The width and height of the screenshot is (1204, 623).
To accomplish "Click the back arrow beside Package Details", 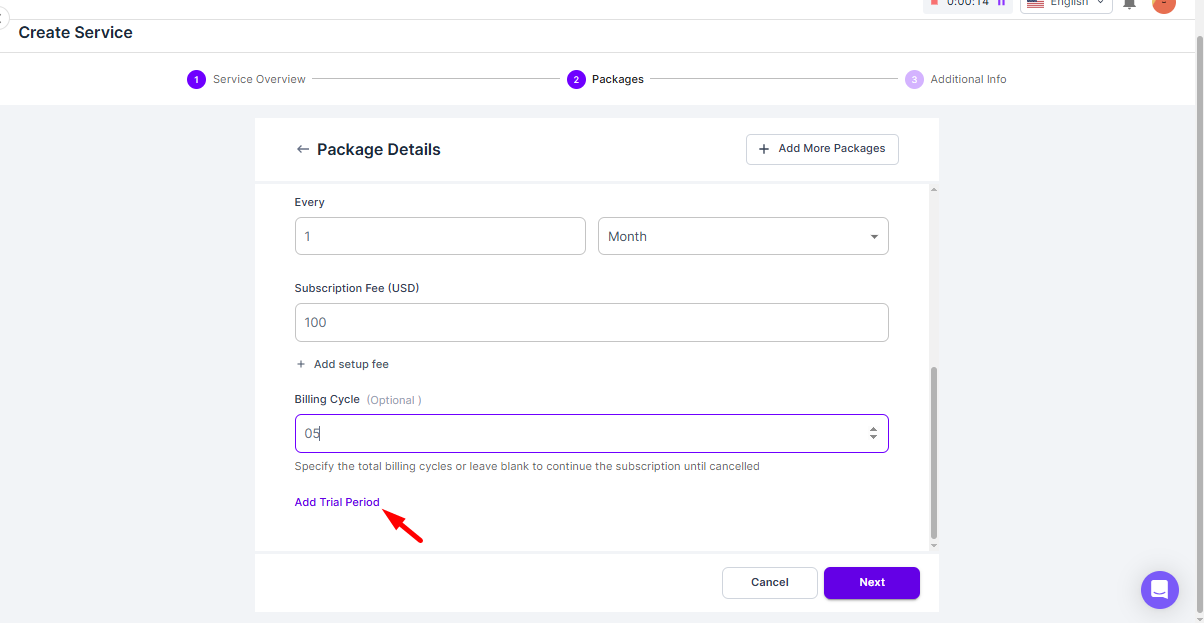I will [x=302, y=149].
